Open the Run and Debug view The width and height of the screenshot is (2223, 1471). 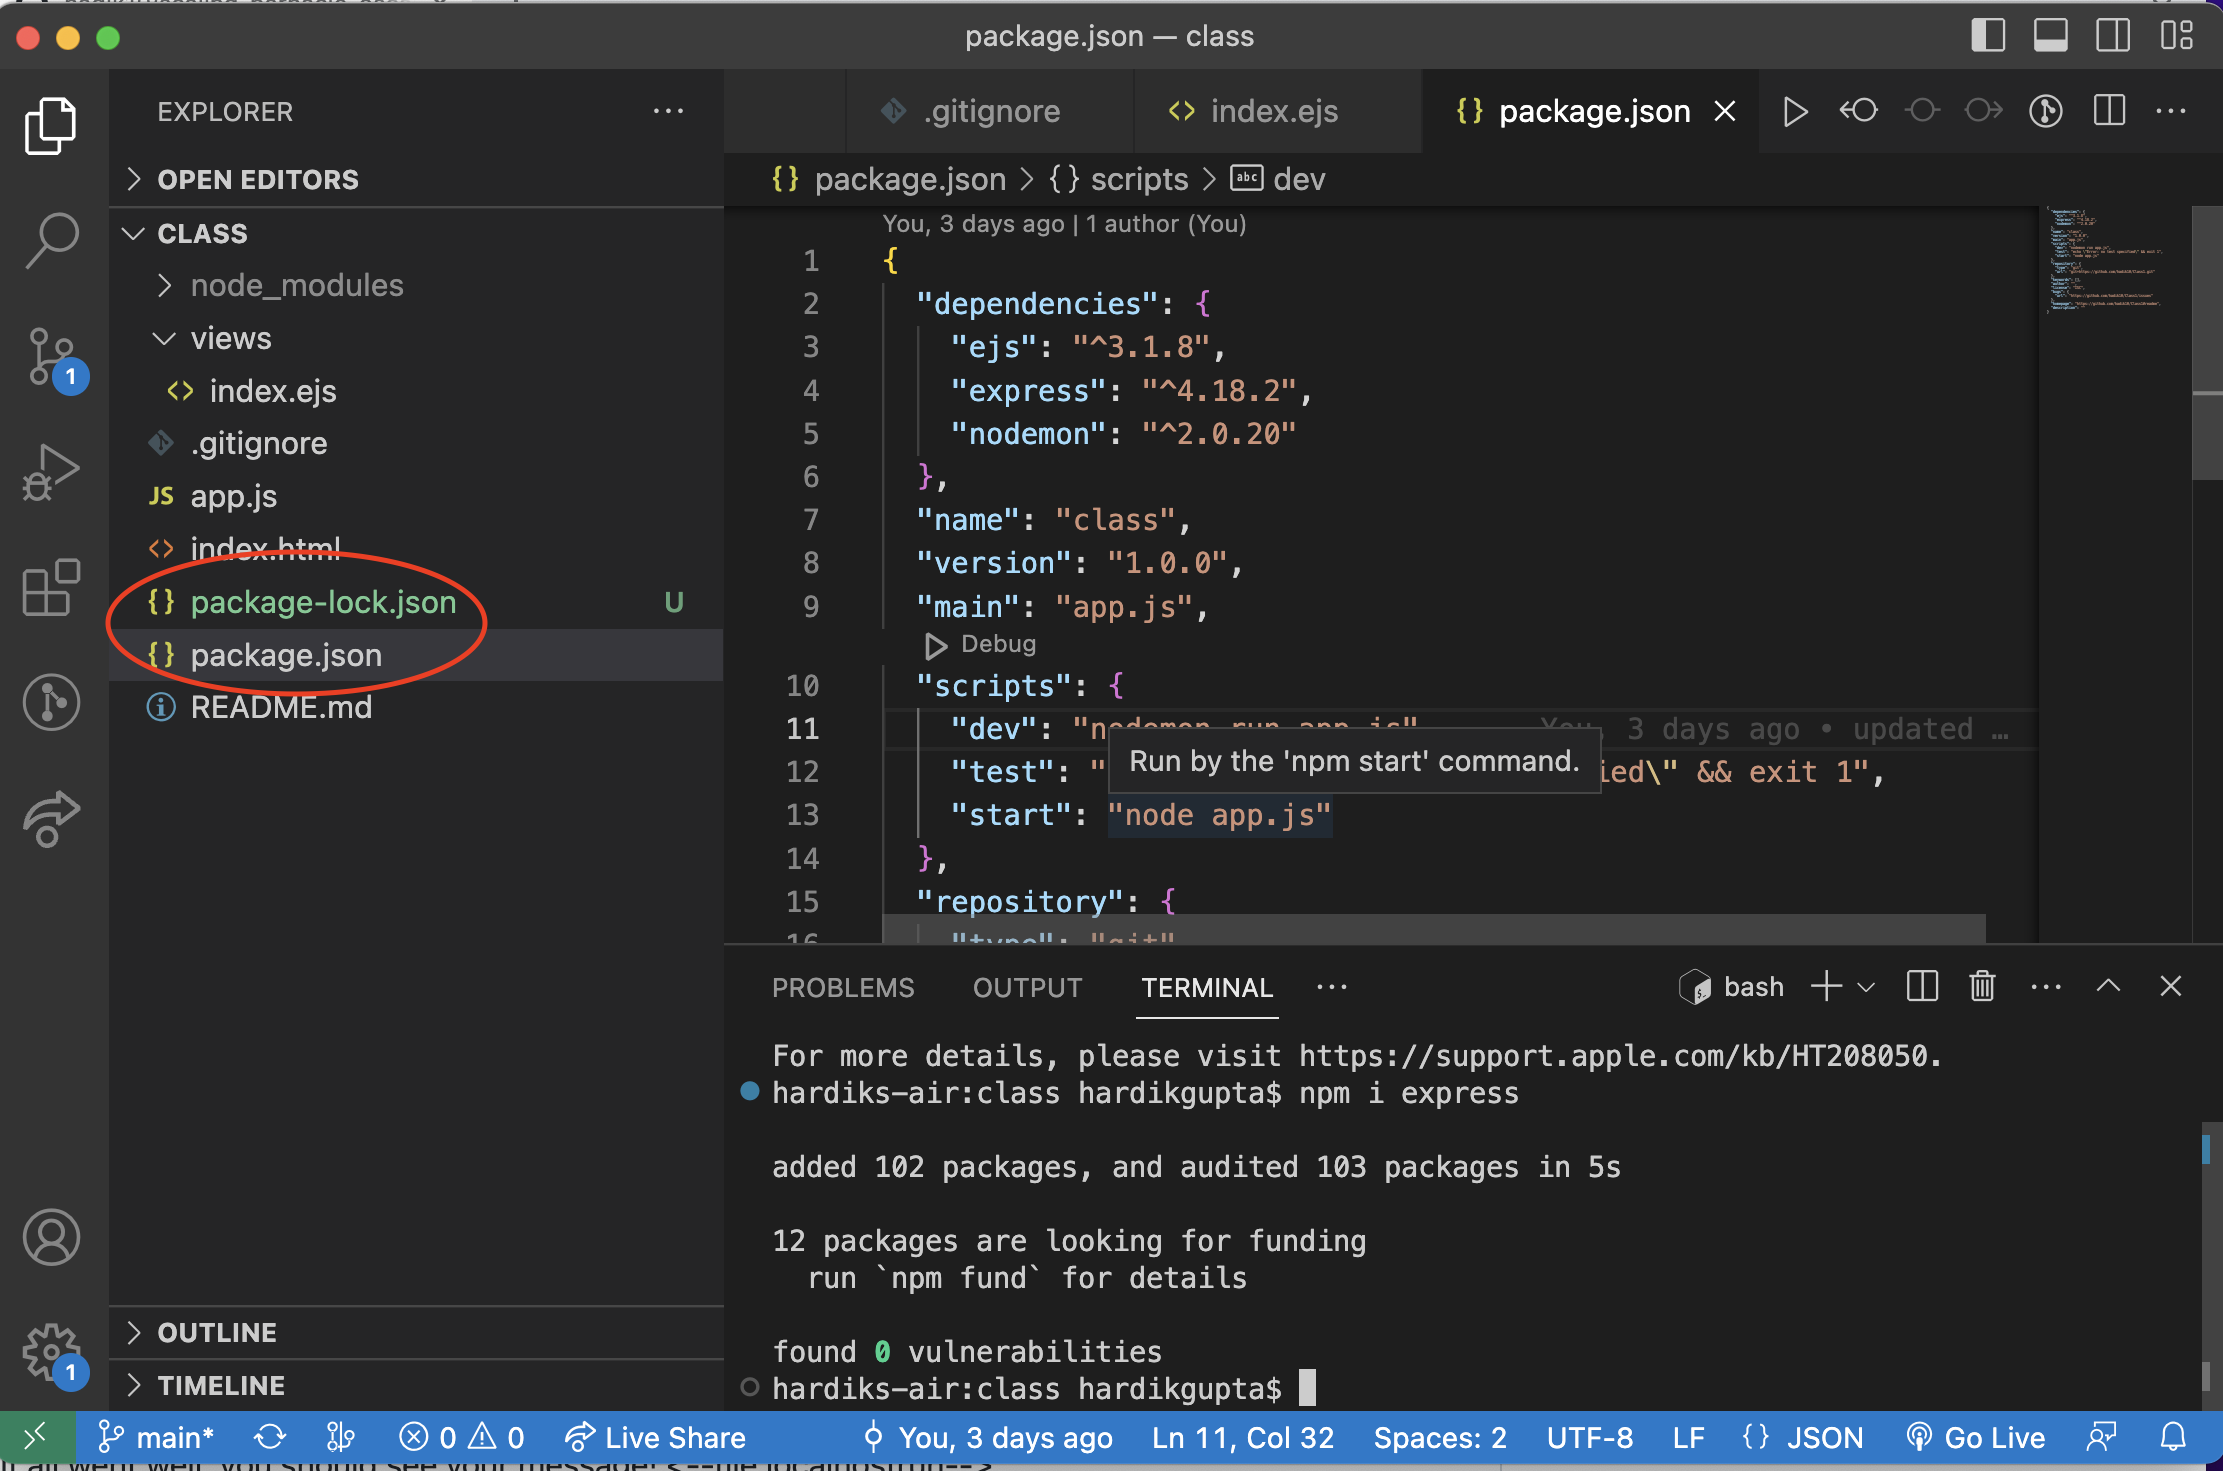[50, 470]
